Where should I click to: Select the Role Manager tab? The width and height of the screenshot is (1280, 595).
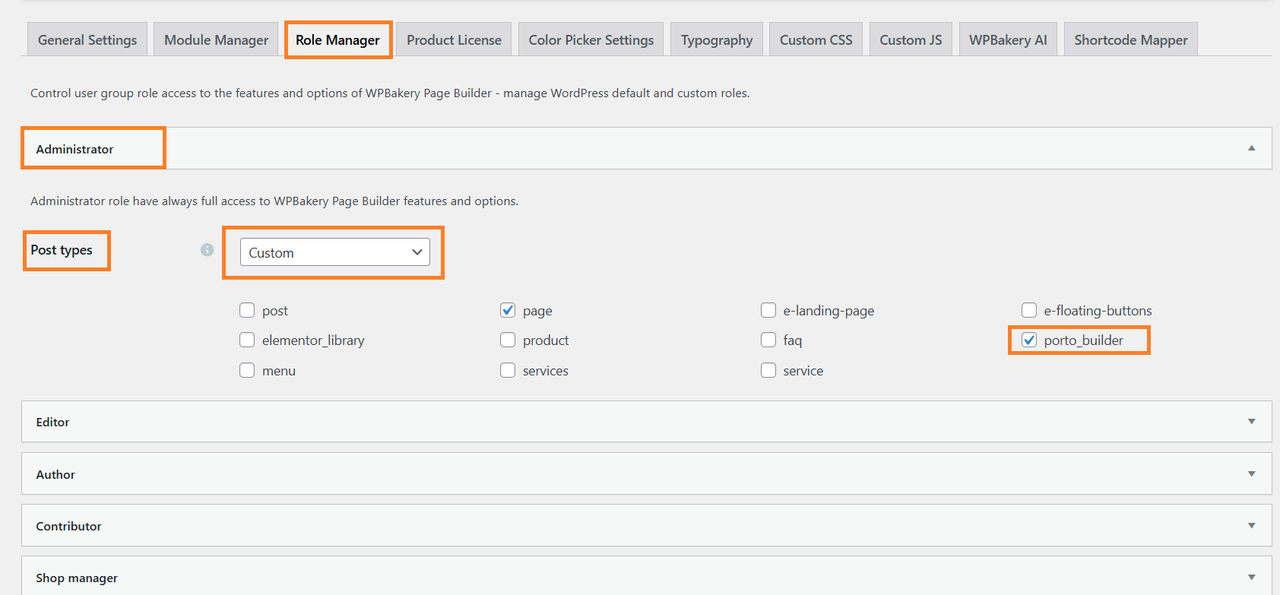coord(338,40)
